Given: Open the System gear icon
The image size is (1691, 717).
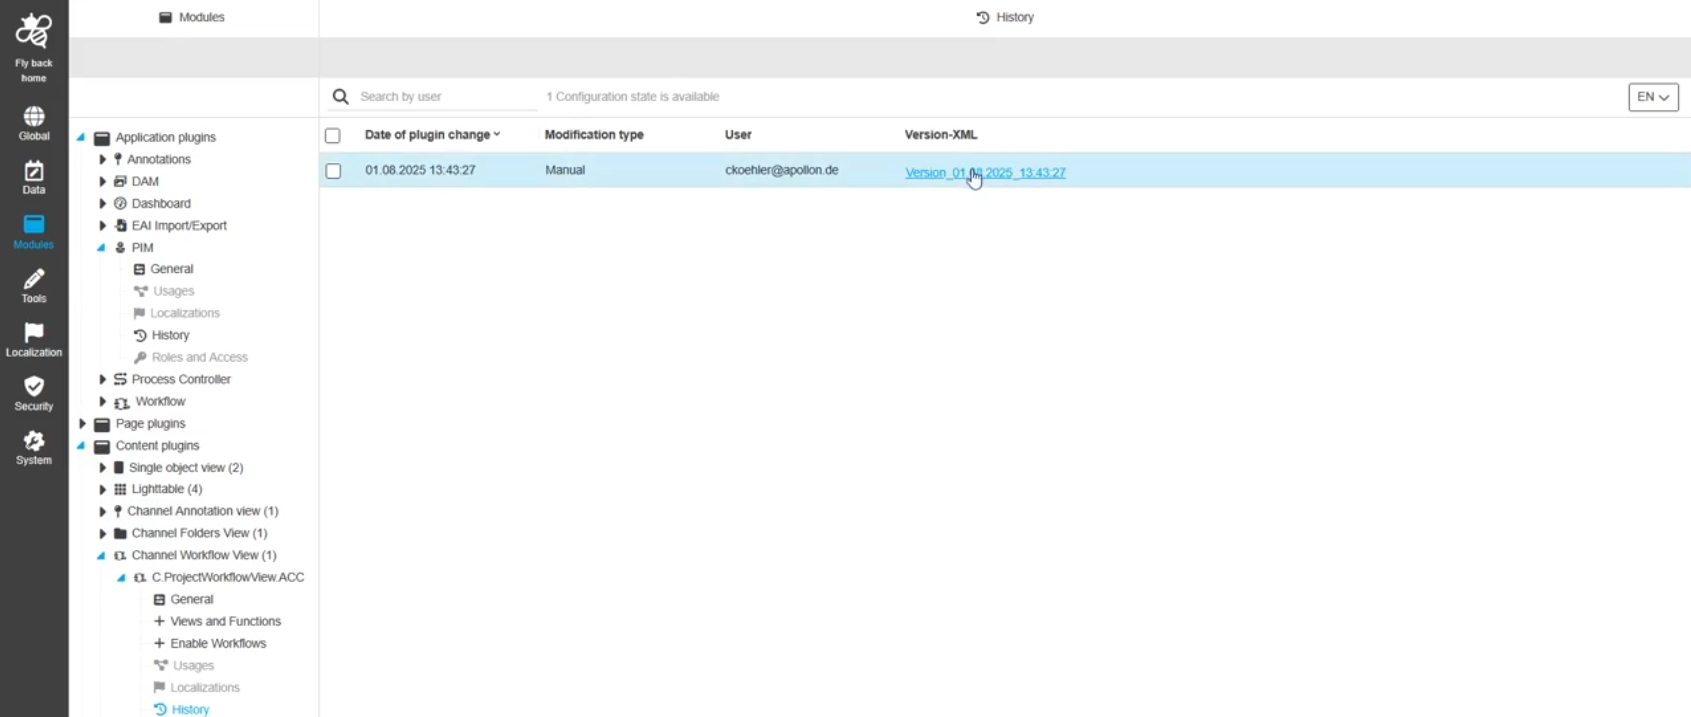Looking at the screenshot, I should pos(33,442).
